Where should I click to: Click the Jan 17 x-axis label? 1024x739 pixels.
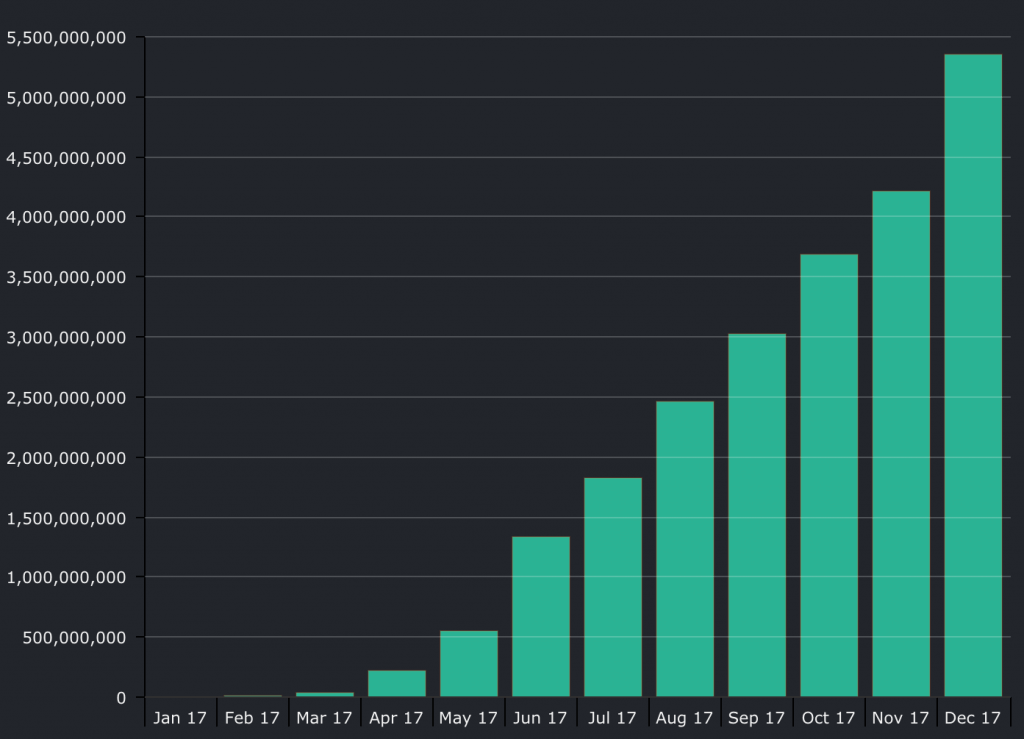coord(180,718)
